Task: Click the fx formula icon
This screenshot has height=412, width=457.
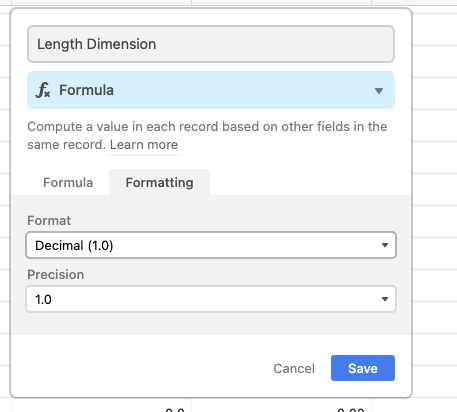Action: click(x=43, y=90)
